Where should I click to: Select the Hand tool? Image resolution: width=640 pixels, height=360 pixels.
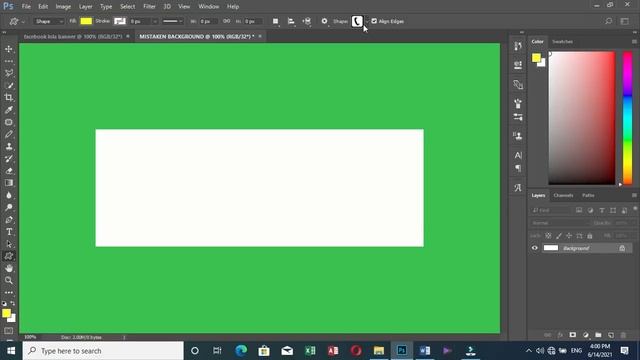tap(9, 268)
